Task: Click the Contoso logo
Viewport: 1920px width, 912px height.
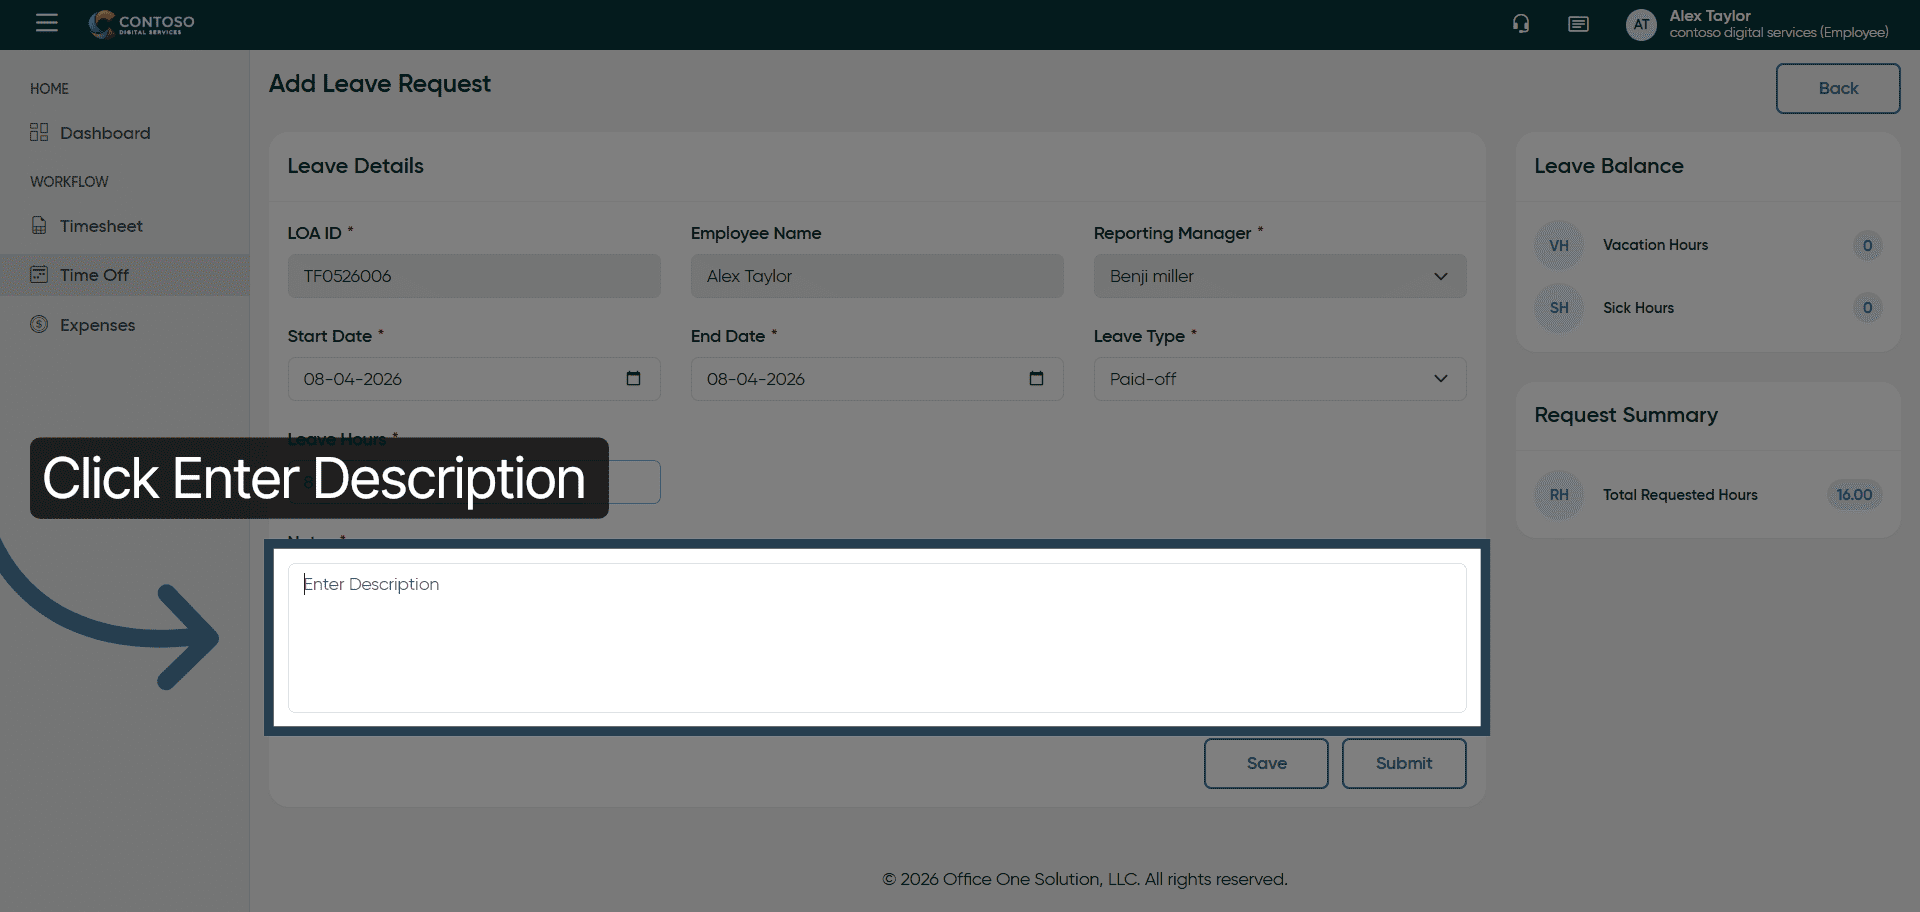Action: pyautogui.click(x=141, y=24)
